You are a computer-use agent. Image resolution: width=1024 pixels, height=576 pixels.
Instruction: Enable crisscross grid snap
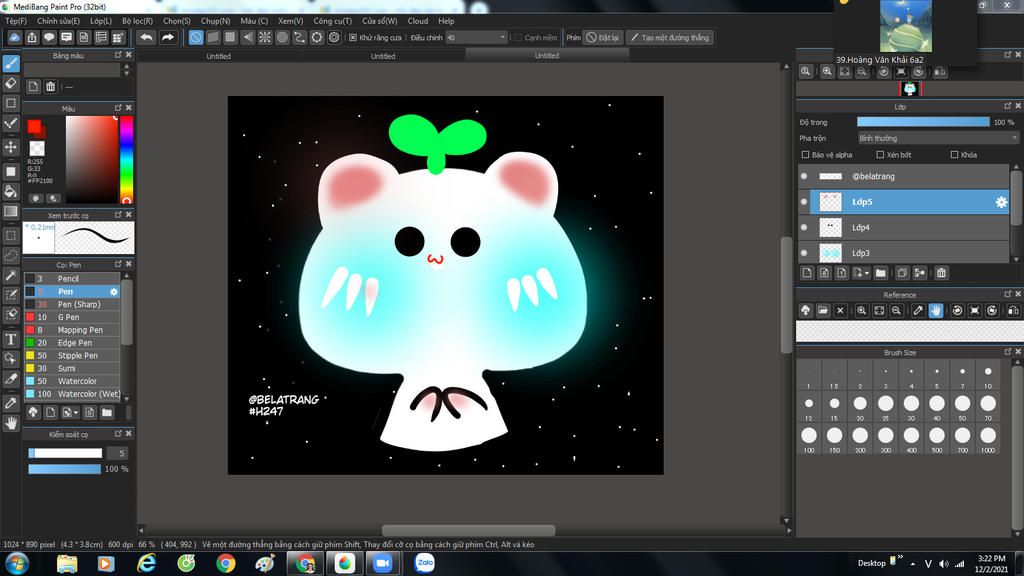coord(230,37)
